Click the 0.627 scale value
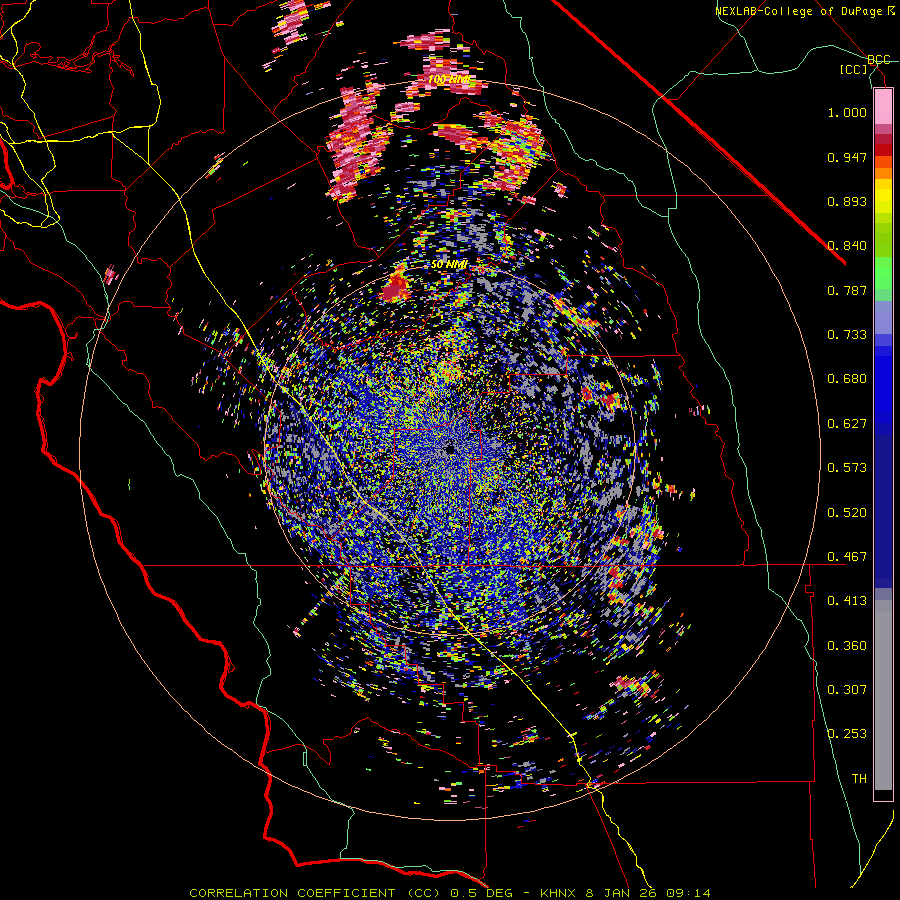This screenshot has width=900, height=900. (847, 424)
